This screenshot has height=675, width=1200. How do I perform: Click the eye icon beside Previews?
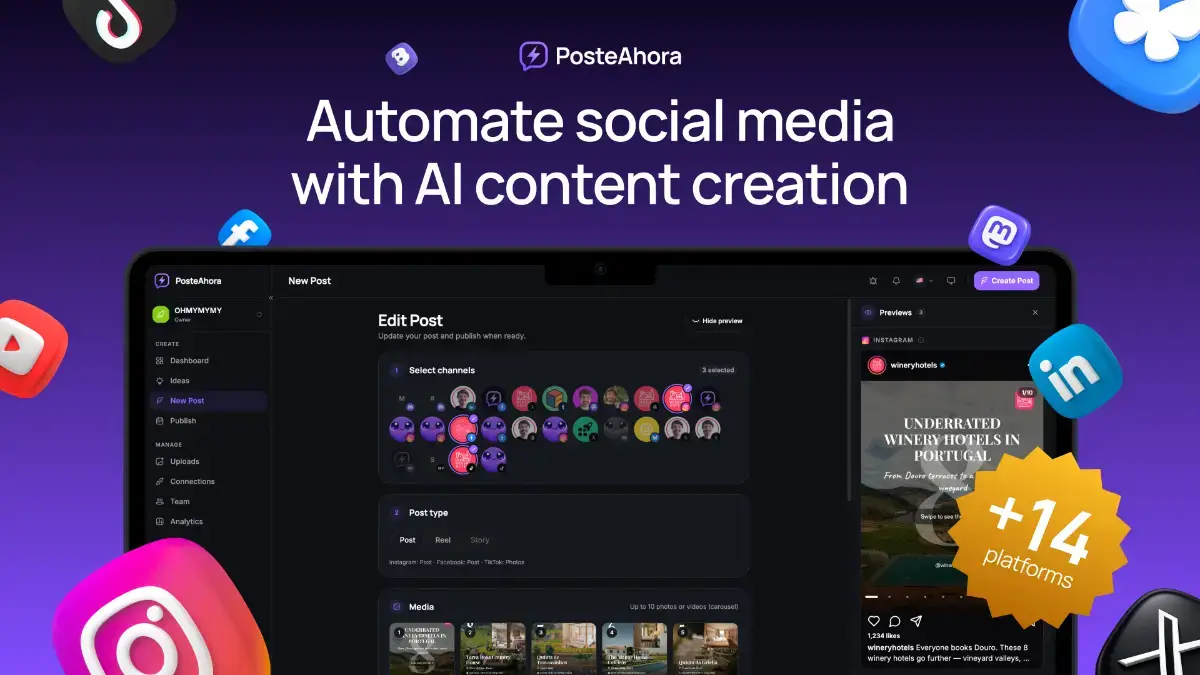pyautogui.click(x=868, y=313)
